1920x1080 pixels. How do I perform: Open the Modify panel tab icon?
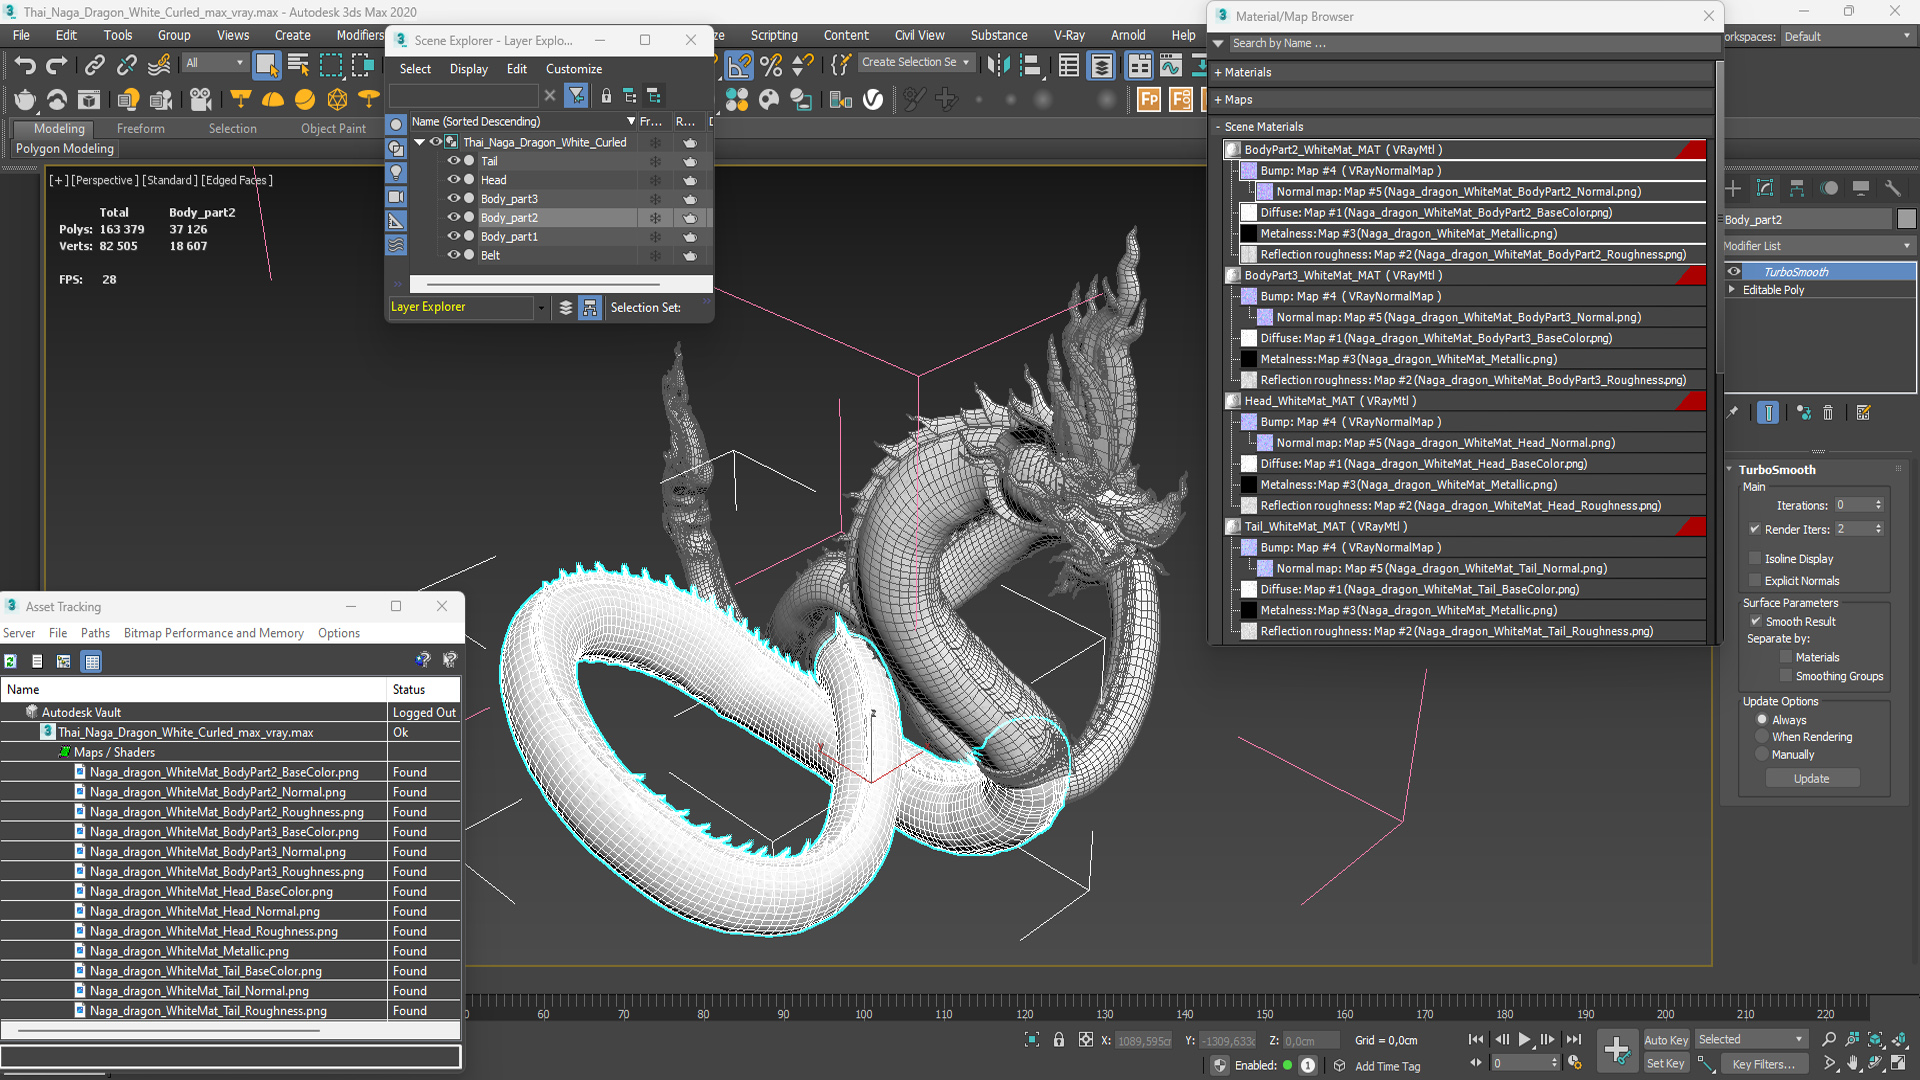click(x=1765, y=188)
